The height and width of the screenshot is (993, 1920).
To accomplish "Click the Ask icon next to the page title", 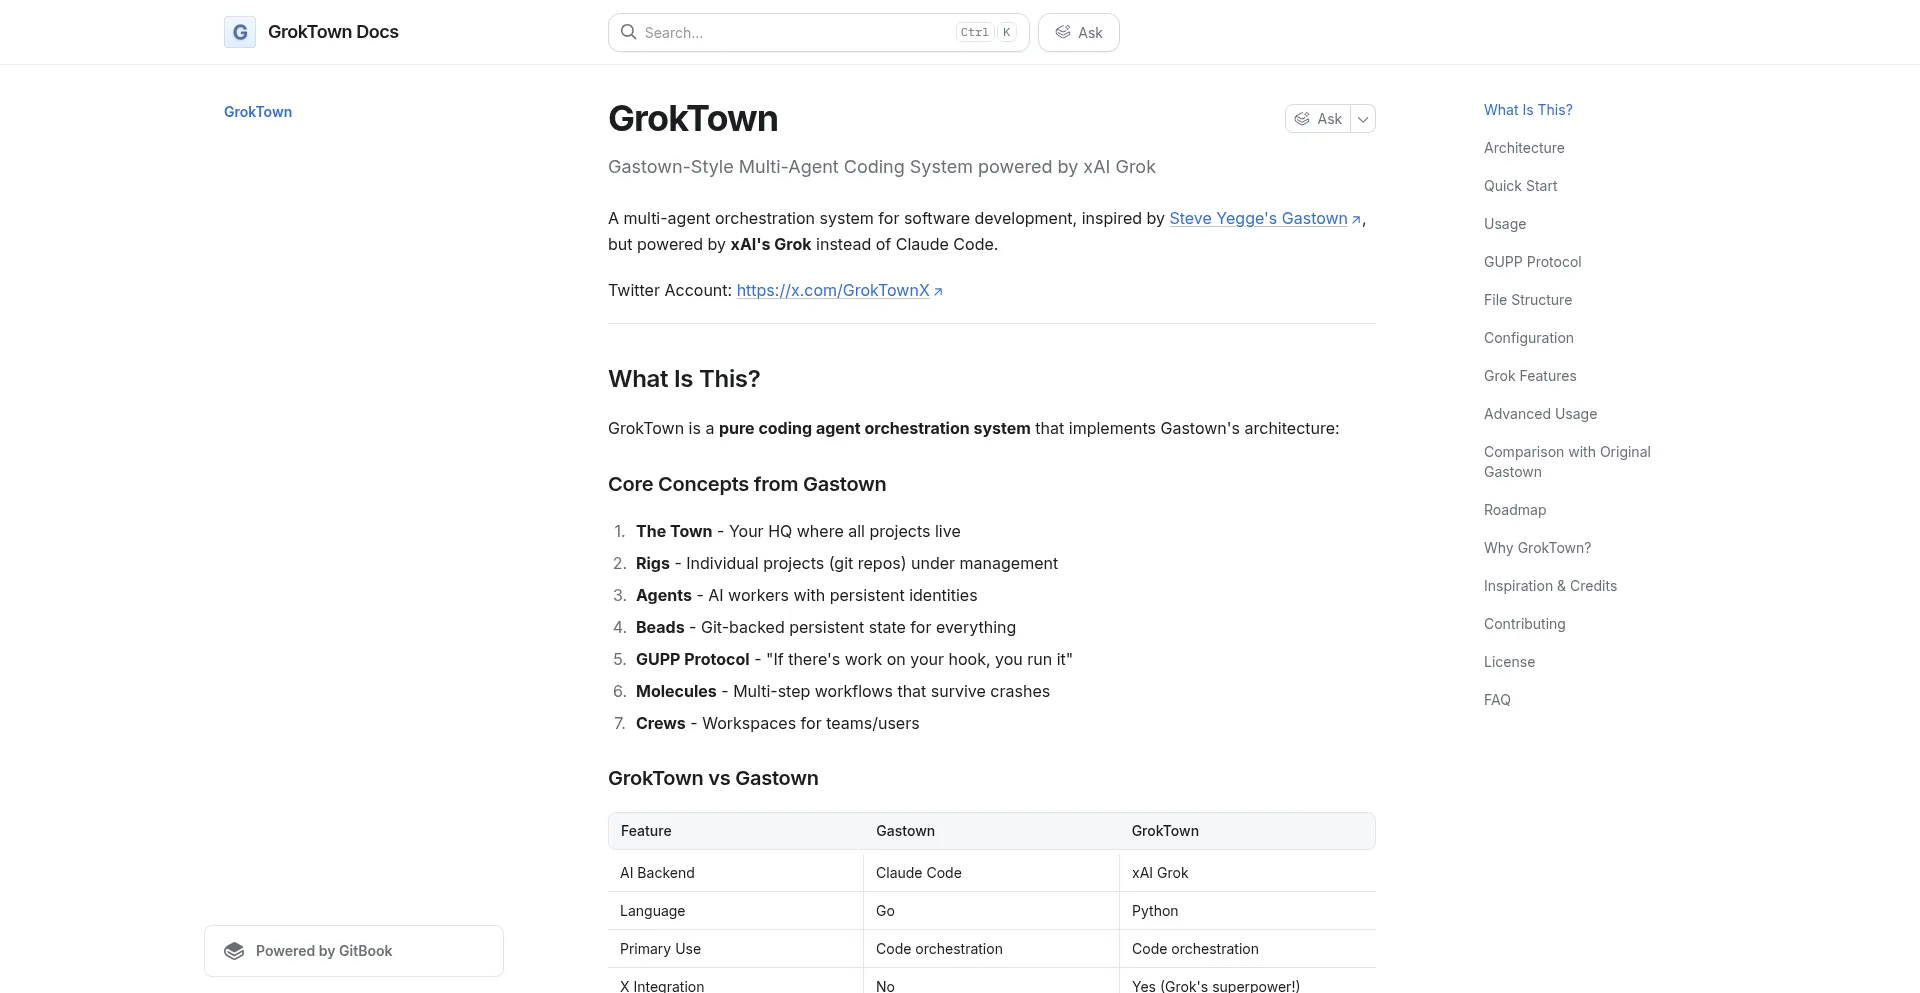I will tap(1301, 118).
